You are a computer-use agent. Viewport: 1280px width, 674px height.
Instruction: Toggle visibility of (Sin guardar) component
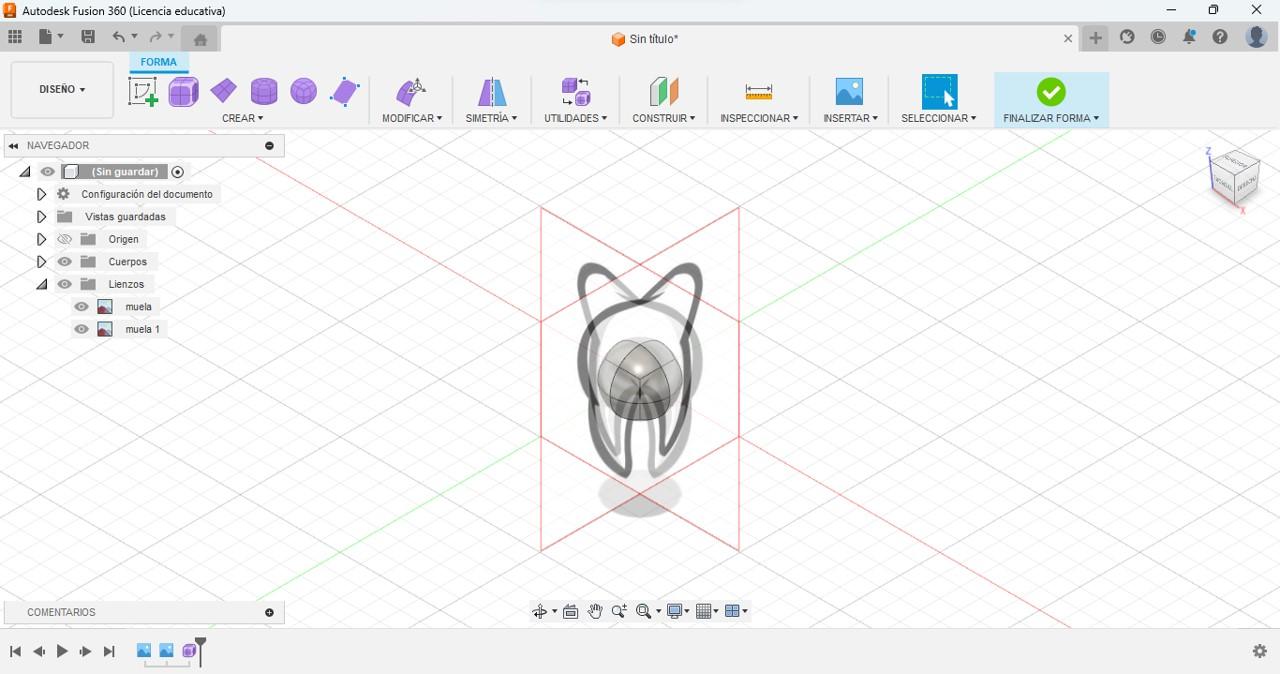click(47, 172)
